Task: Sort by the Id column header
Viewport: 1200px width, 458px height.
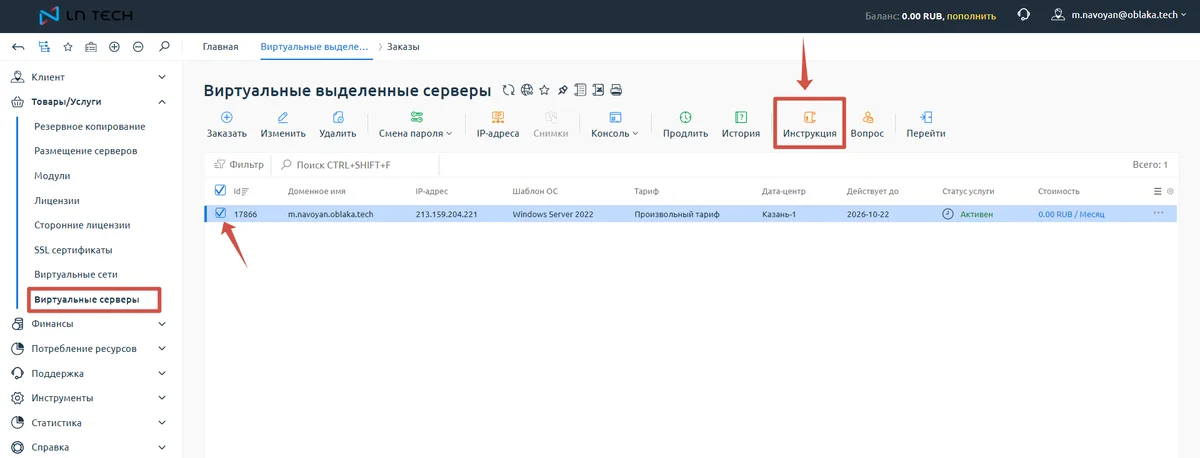Action: [x=241, y=191]
